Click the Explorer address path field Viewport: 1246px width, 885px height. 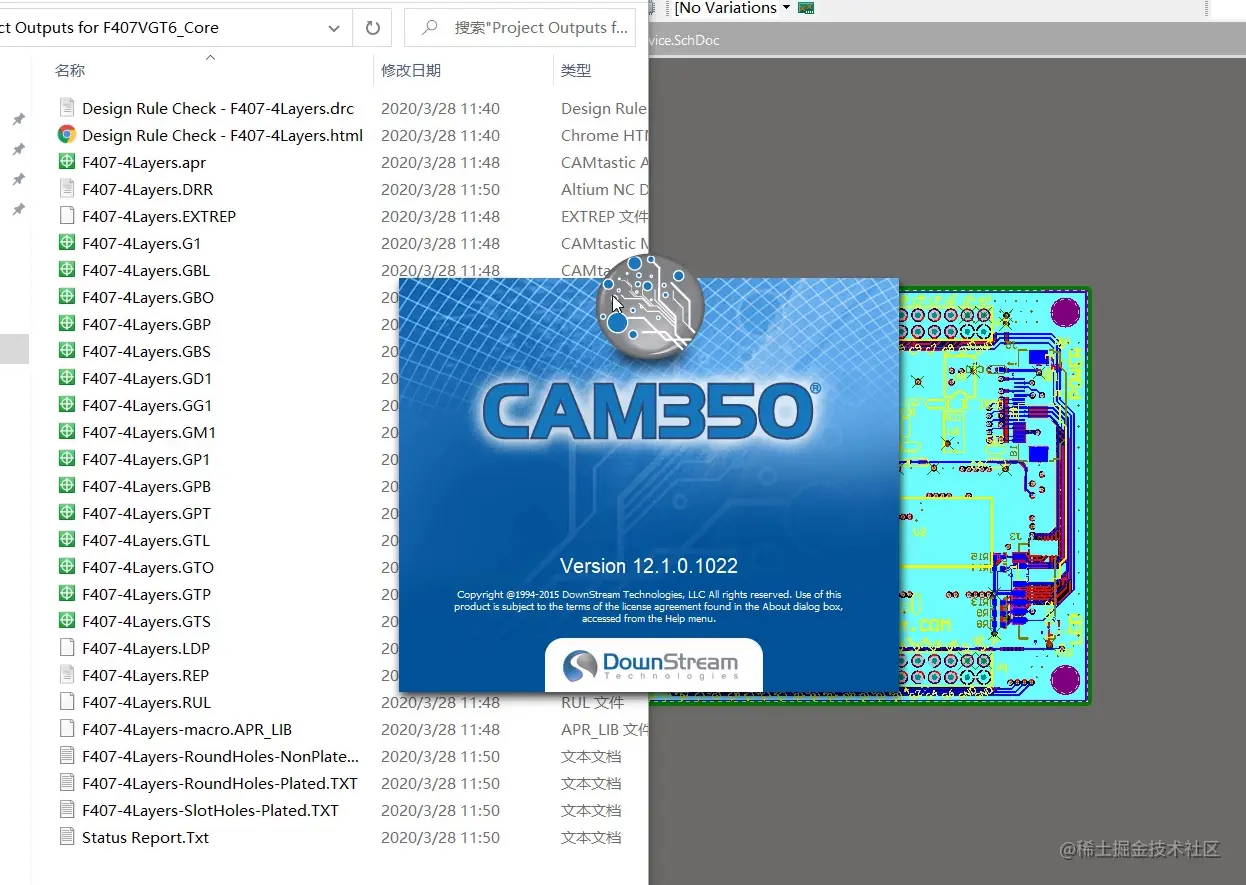(x=160, y=28)
